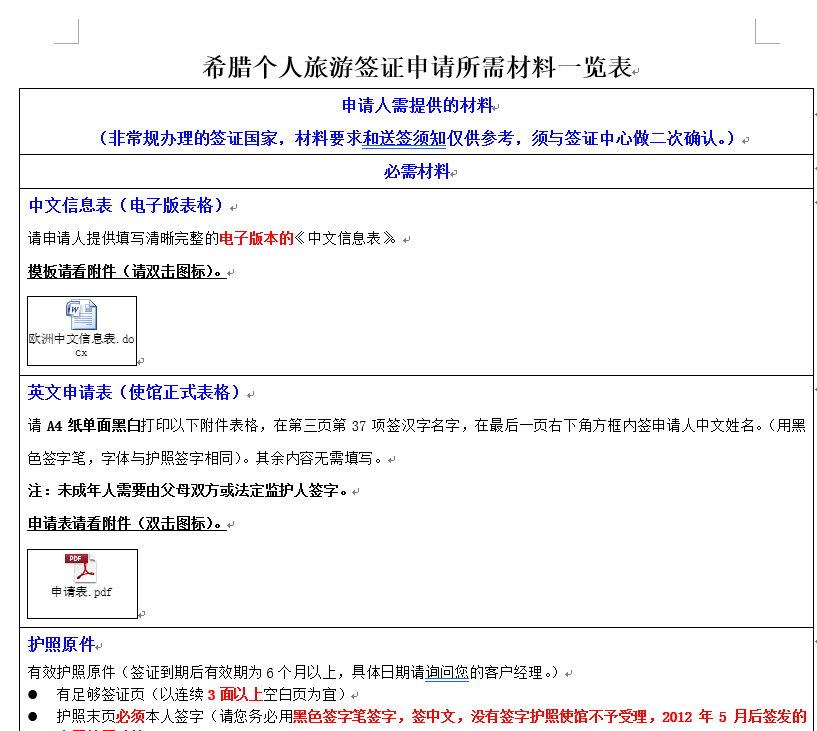Click the bold text A4 纸单面黑白

click(93, 426)
